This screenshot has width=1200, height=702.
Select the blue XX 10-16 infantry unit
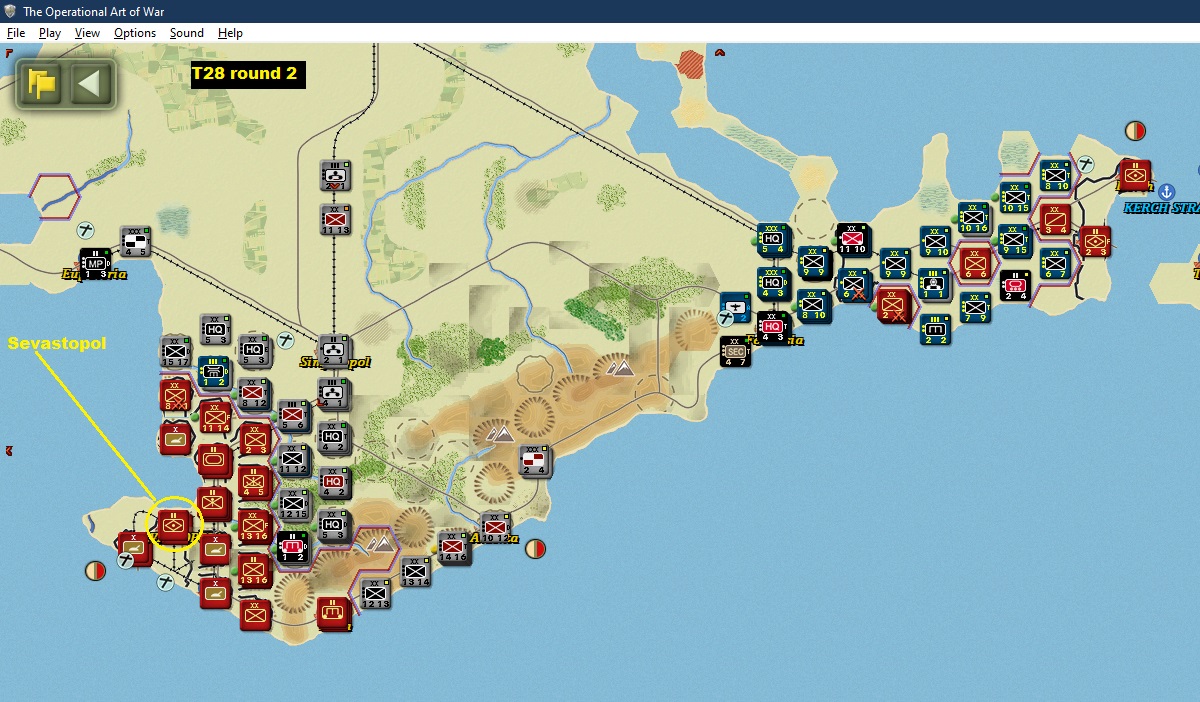pyautogui.click(x=974, y=219)
